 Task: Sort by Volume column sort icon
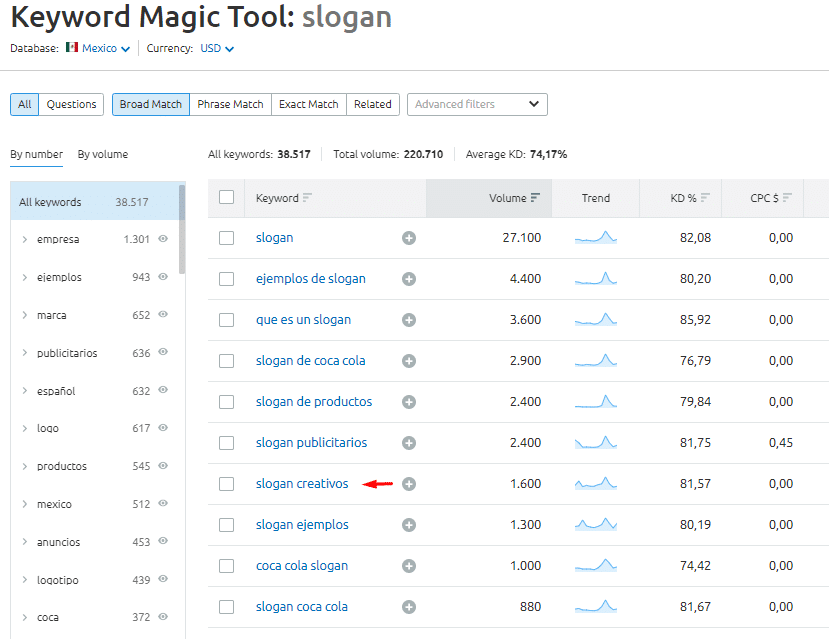tap(535, 198)
